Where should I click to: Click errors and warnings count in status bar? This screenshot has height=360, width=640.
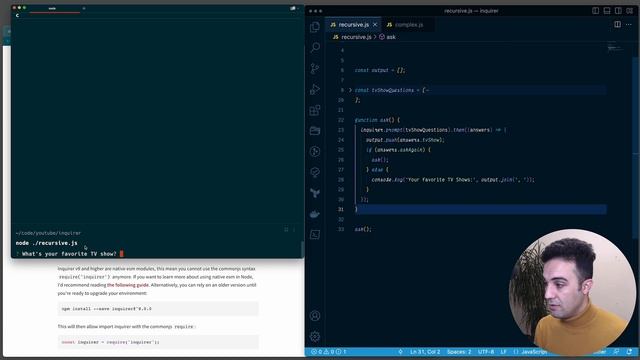[x=329, y=351]
